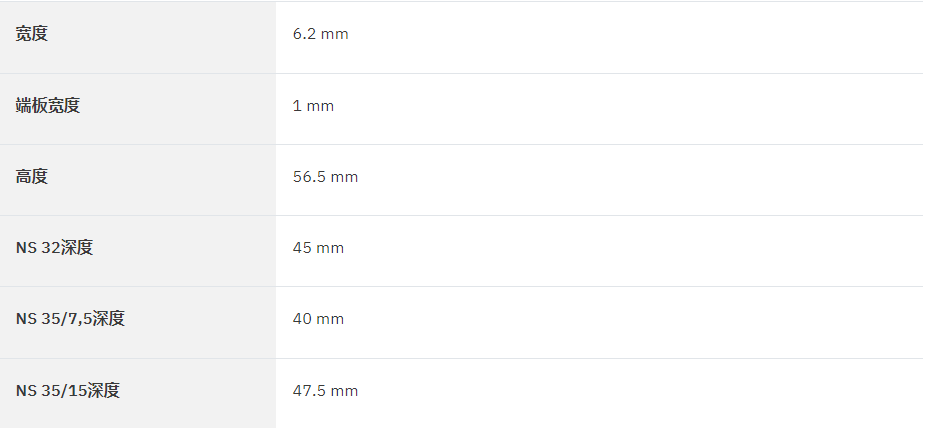932x428 pixels.
Task: Select the 40 mm depth value
Action: pos(318,319)
